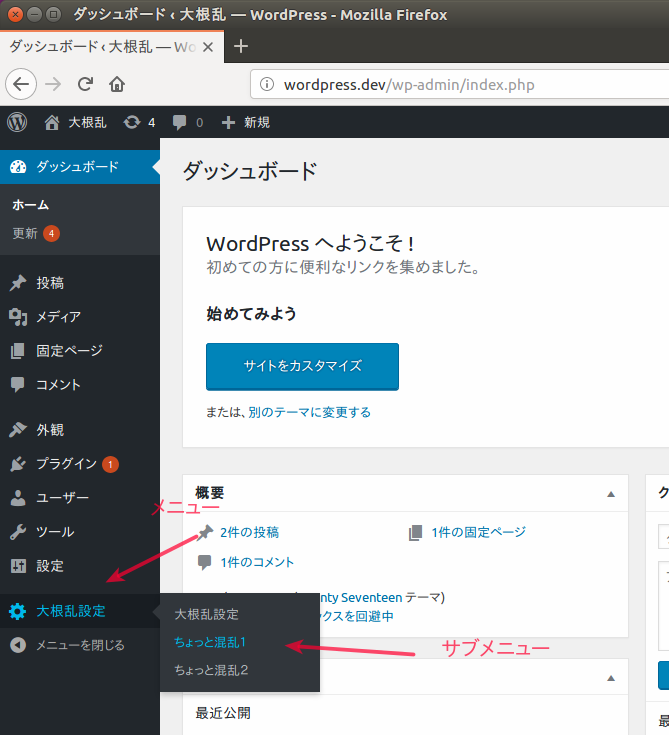Image resolution: width=669 pixels, height=735 pixels.
Task: Open the updates icon showing 4
Action: [x=132, y=122]
